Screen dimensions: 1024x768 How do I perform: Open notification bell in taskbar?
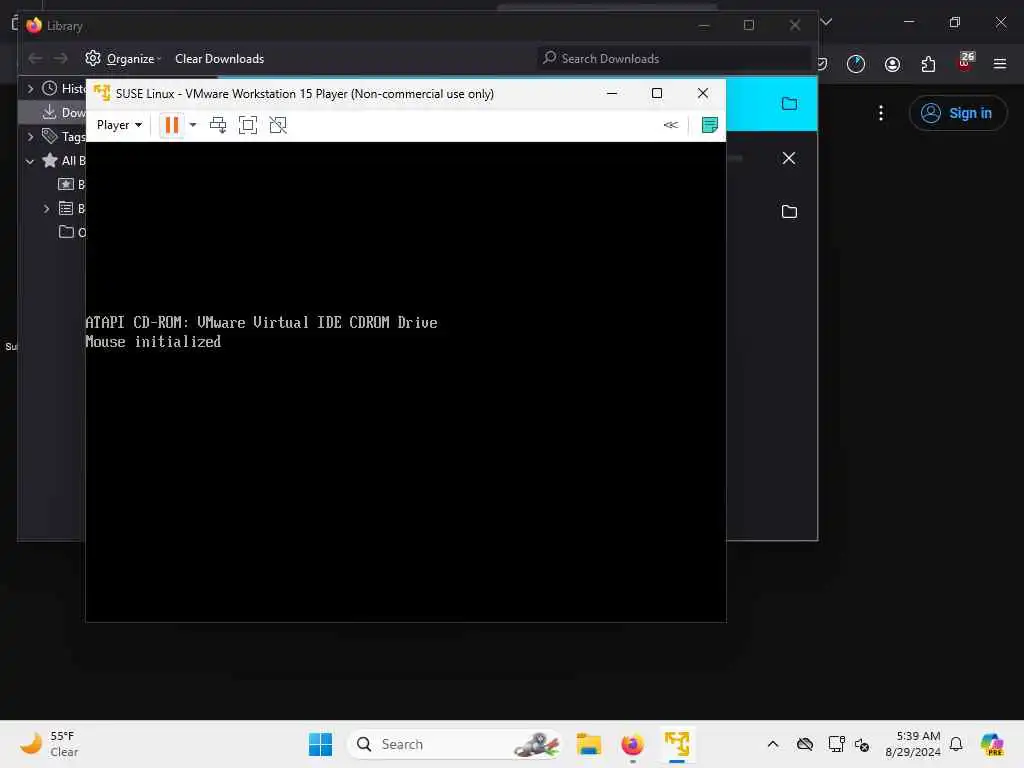pos(956,744)
